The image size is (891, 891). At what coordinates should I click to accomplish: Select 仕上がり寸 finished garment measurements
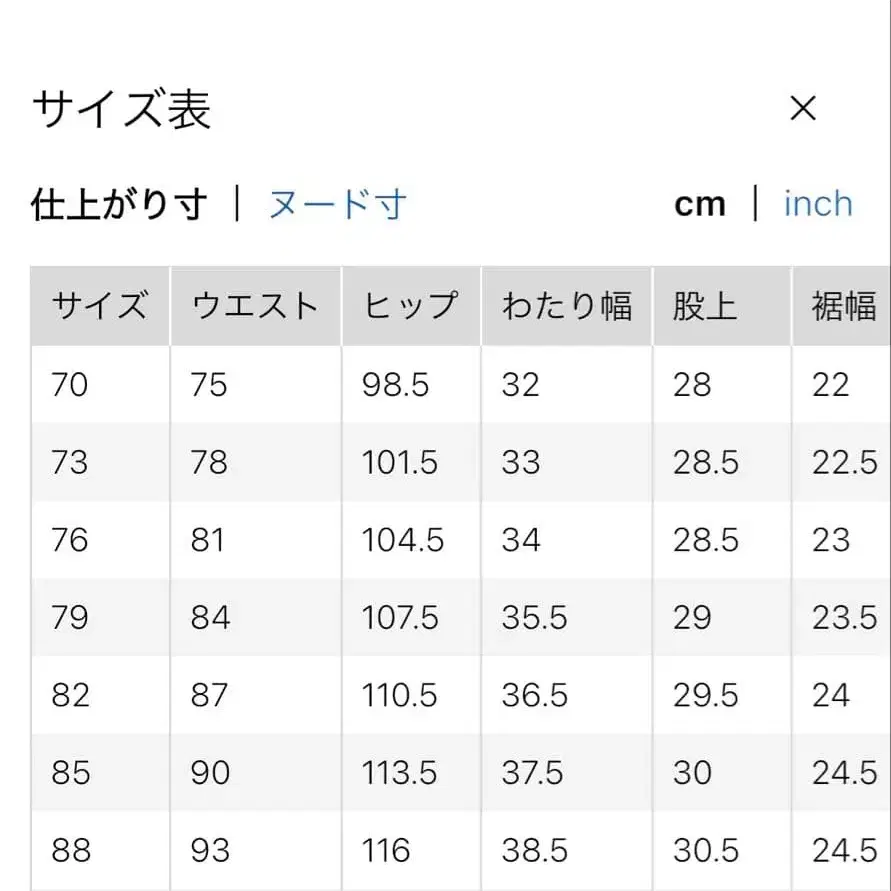(118, 203)
